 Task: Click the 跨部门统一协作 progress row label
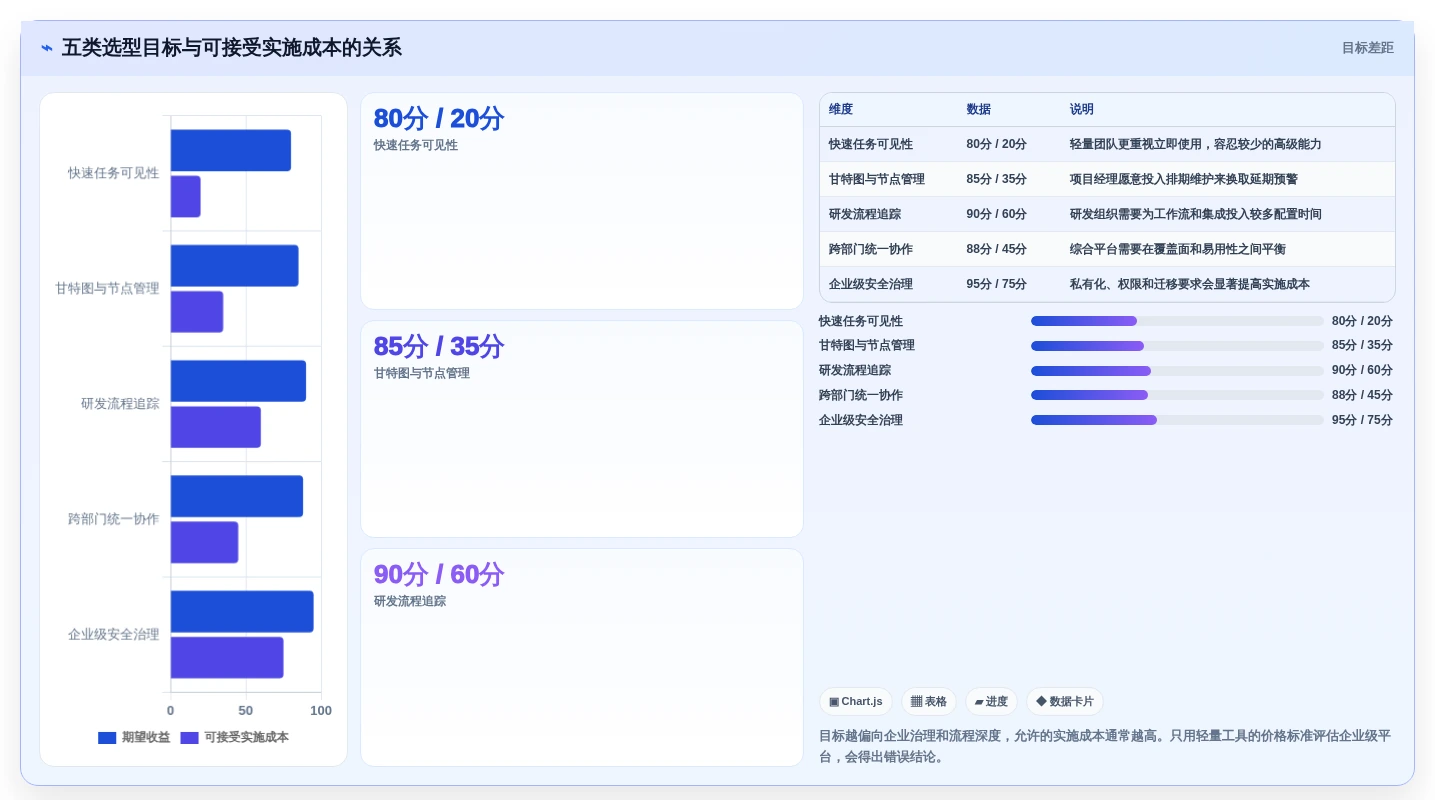861,395
